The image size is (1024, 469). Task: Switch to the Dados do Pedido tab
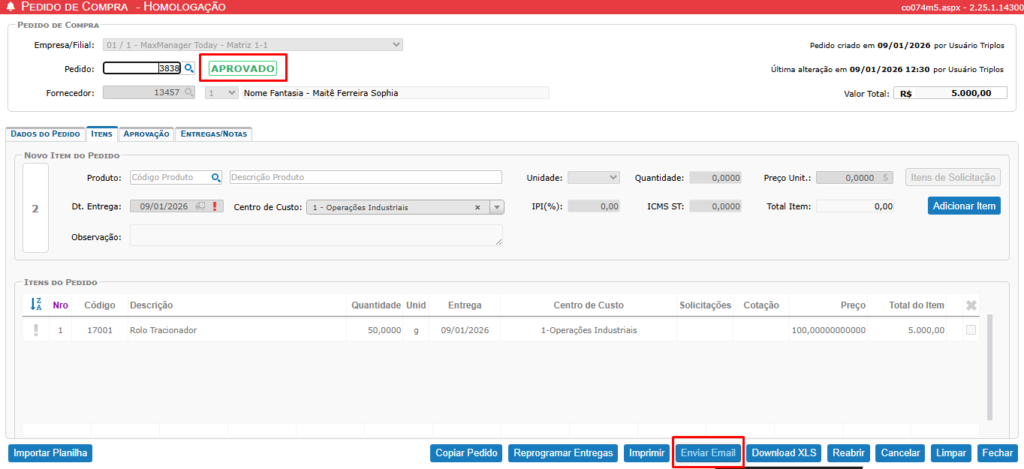[x=45, y=133]
